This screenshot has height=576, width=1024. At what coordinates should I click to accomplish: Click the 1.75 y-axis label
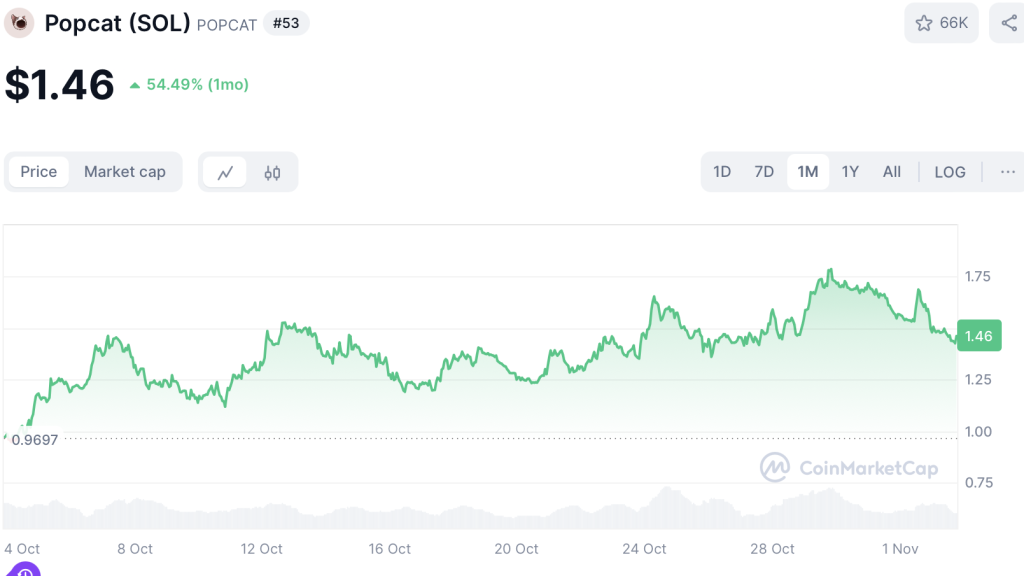coord(978,277)
